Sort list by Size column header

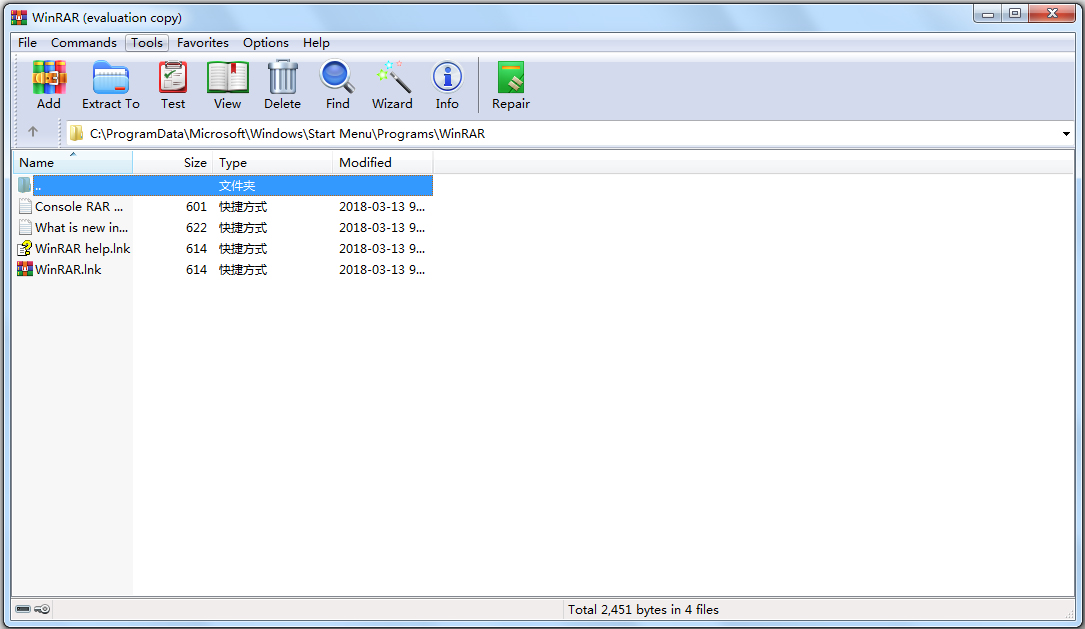coord(172,163)
